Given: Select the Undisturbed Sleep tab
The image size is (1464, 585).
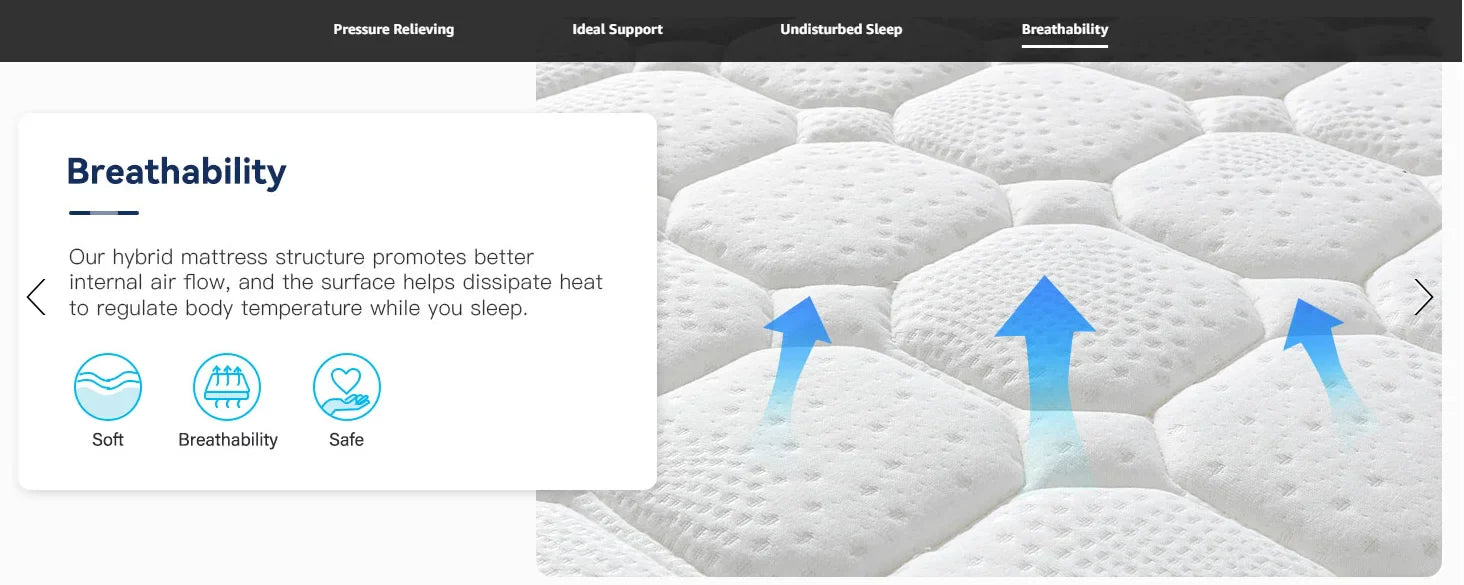Looking at the screenshot, I should coord(841,29).
